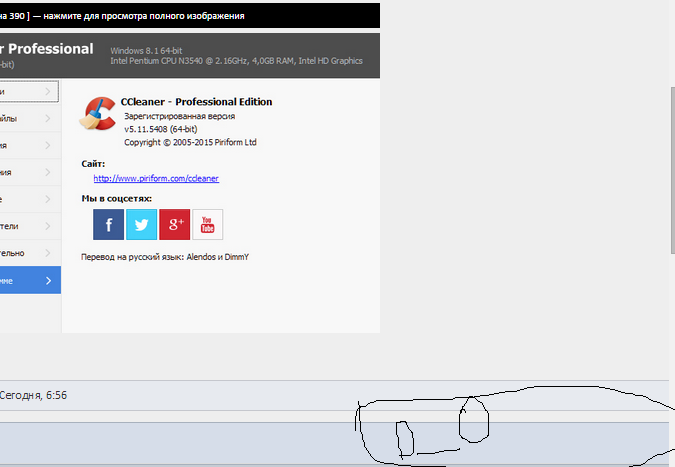Click the 'CCleaner - Professional Edition' heading
This screenshot has height=467, width=675.
[196, 102]
